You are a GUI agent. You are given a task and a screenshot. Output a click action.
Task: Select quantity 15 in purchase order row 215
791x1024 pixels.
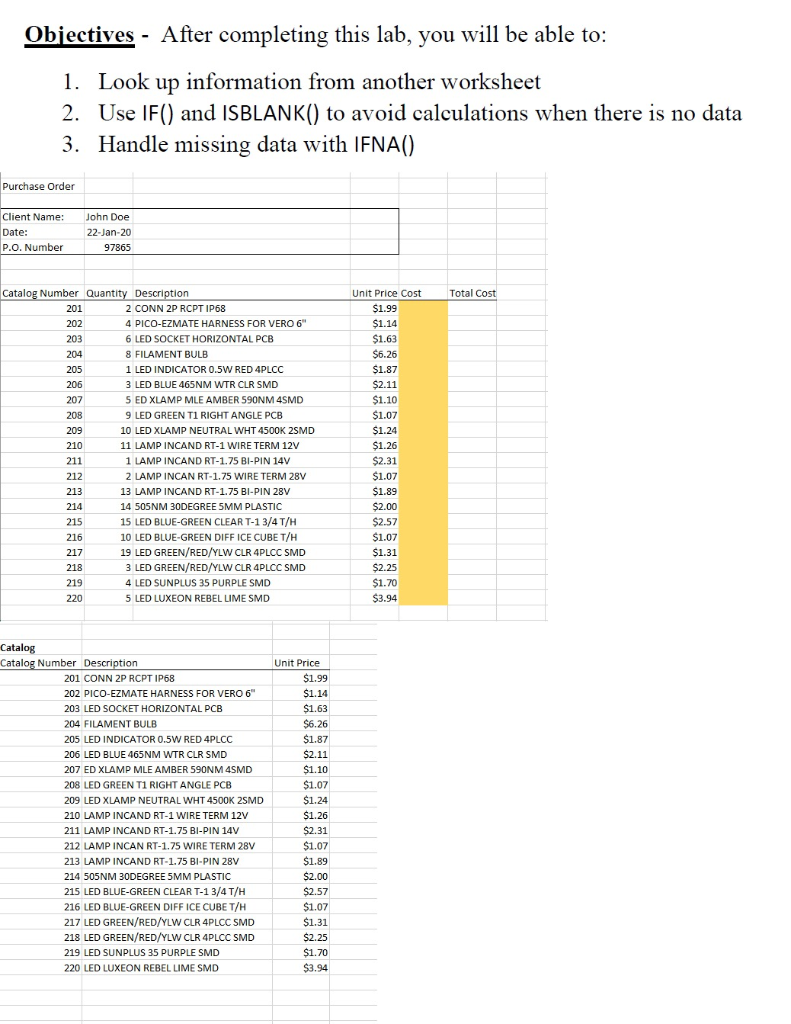[x=126, y=522]
